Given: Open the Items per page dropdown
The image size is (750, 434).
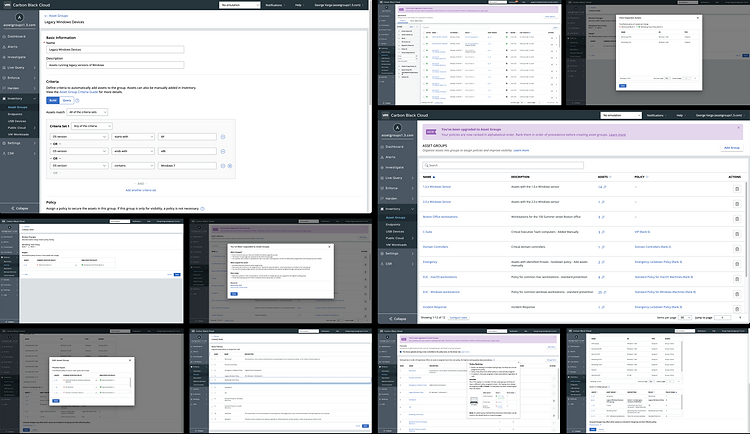Looking at the screenshot, I should (x=685, y=318).
